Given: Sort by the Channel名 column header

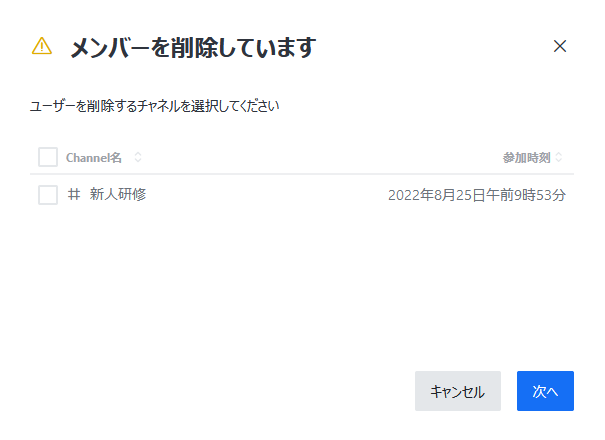Looking at the screenshot, I should click(94, 157).
